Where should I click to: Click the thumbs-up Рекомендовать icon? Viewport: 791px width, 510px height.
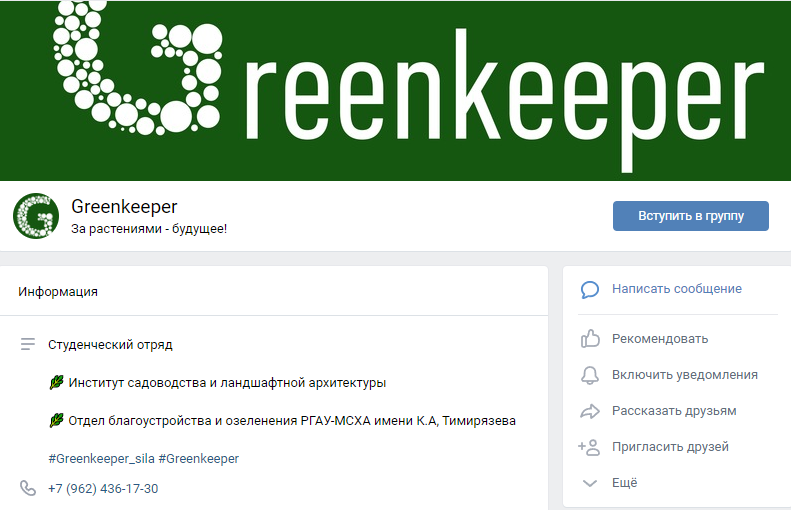(x=590, y=338)
